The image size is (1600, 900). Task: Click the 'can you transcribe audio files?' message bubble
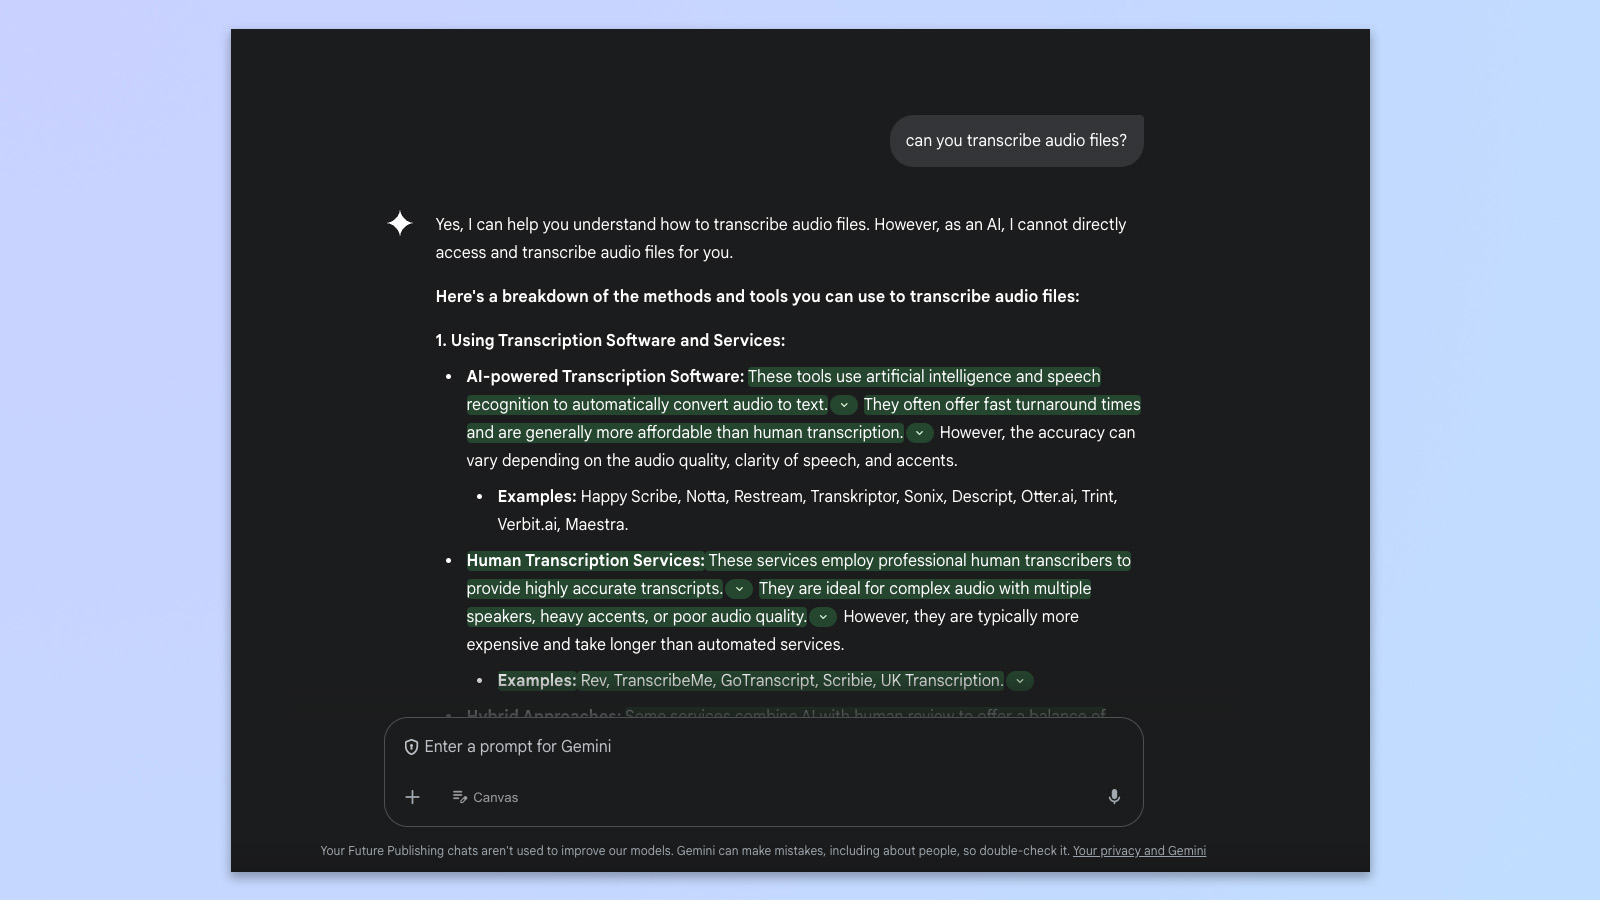pyautogui.click(x=1016, y=141)
